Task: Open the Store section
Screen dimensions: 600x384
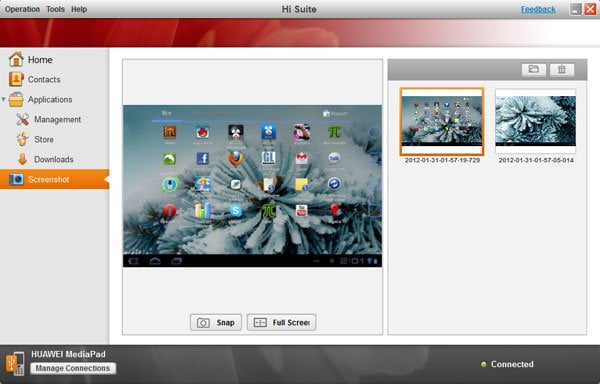Action: point(44,139)
